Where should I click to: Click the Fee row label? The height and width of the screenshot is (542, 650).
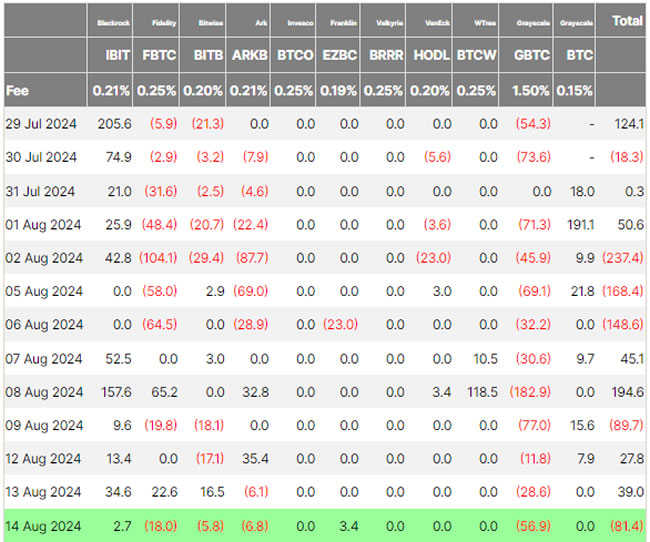(x=17, y=90)
